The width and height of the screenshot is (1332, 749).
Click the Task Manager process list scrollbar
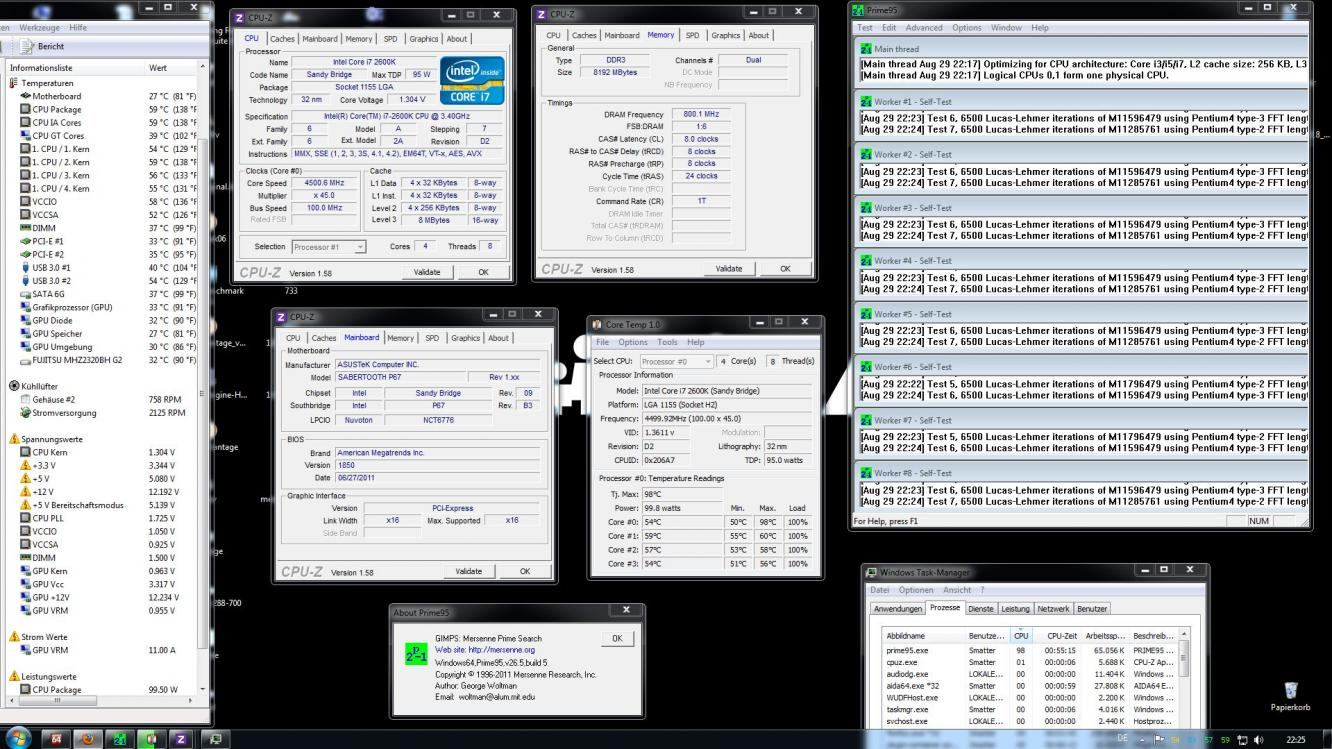point(1184,677)
